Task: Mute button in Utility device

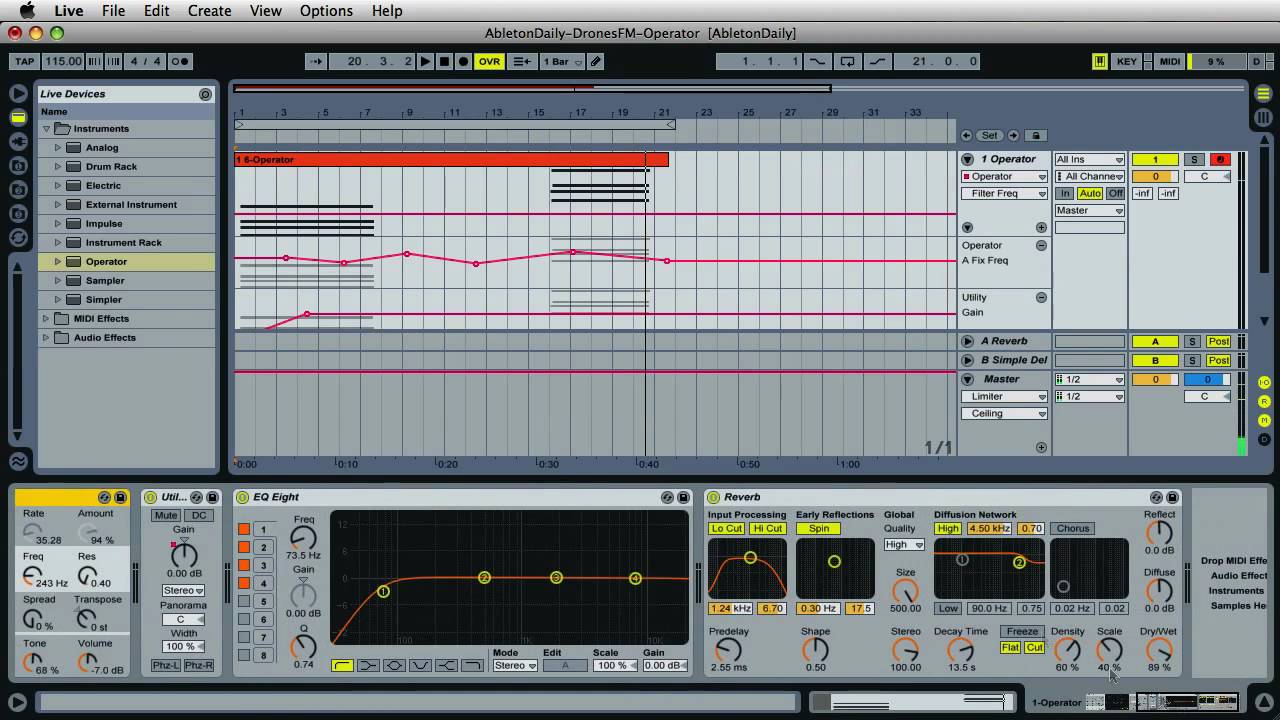Action: pos(165,516)
